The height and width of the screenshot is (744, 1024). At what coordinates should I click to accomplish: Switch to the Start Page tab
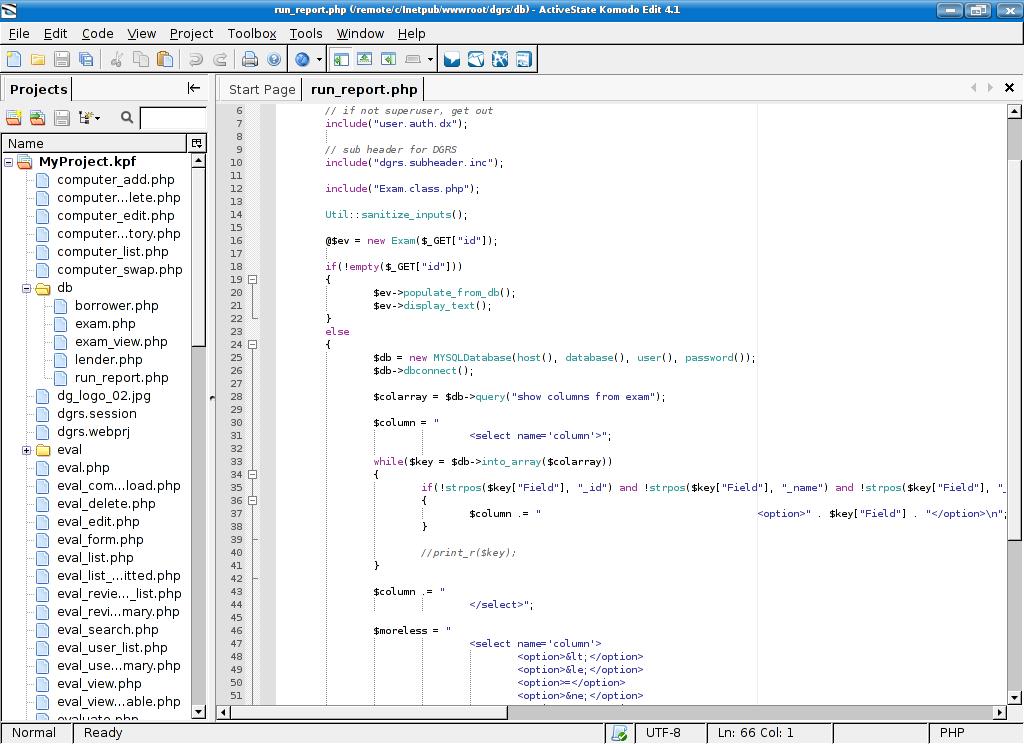[x=262, y=89]
